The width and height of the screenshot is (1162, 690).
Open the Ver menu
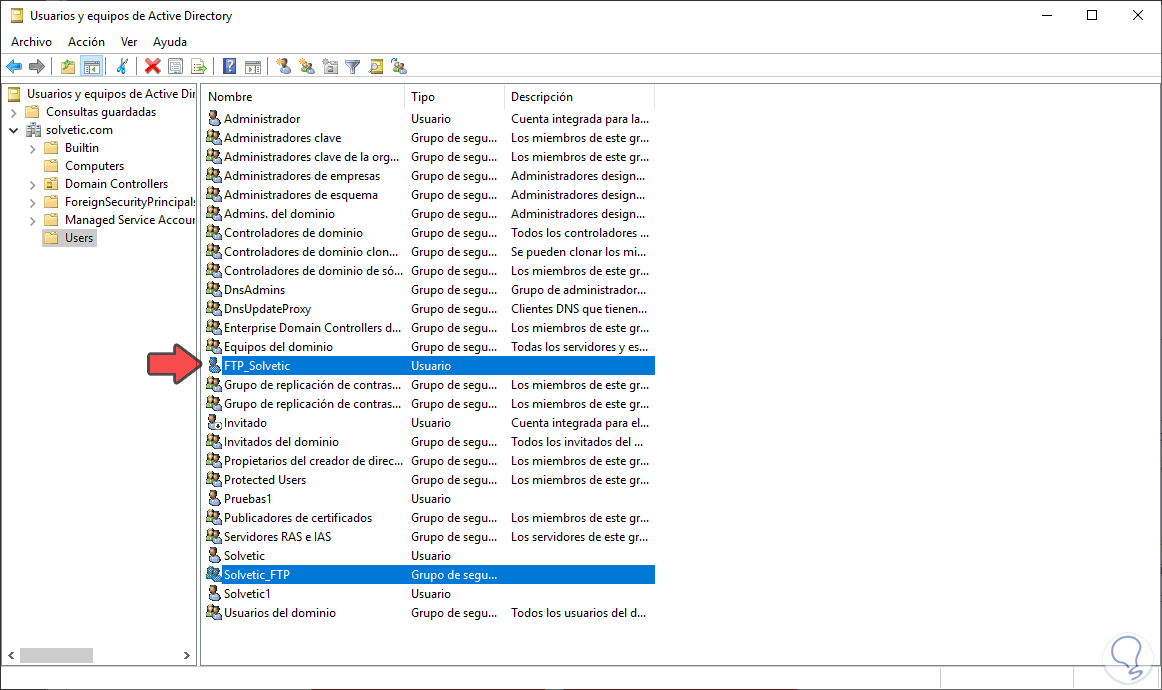tap(129, 42)
